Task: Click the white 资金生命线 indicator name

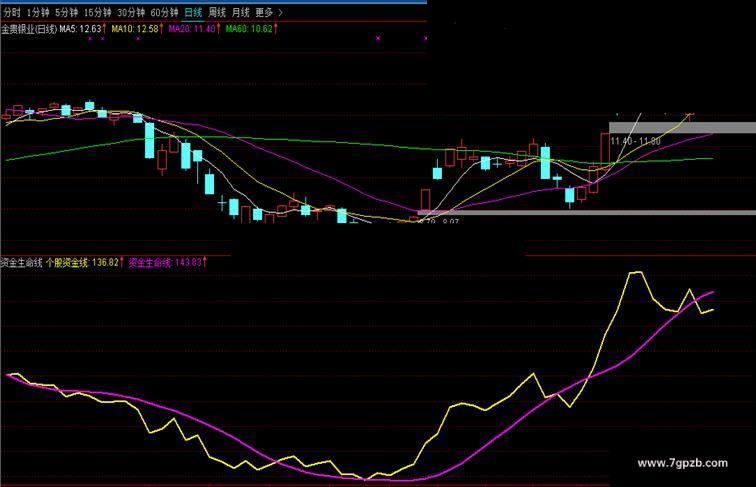Action: [22, 263]
